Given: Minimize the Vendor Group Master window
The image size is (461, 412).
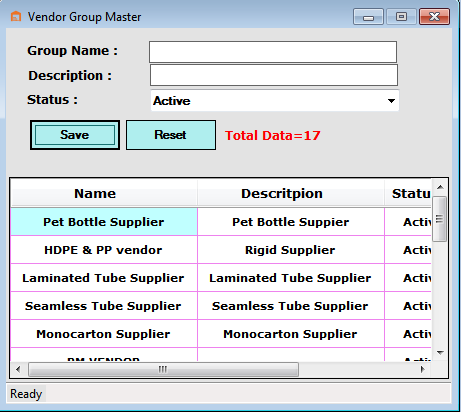Looking at the screenshot, I should pyautogui.click(x=368, y=17).
